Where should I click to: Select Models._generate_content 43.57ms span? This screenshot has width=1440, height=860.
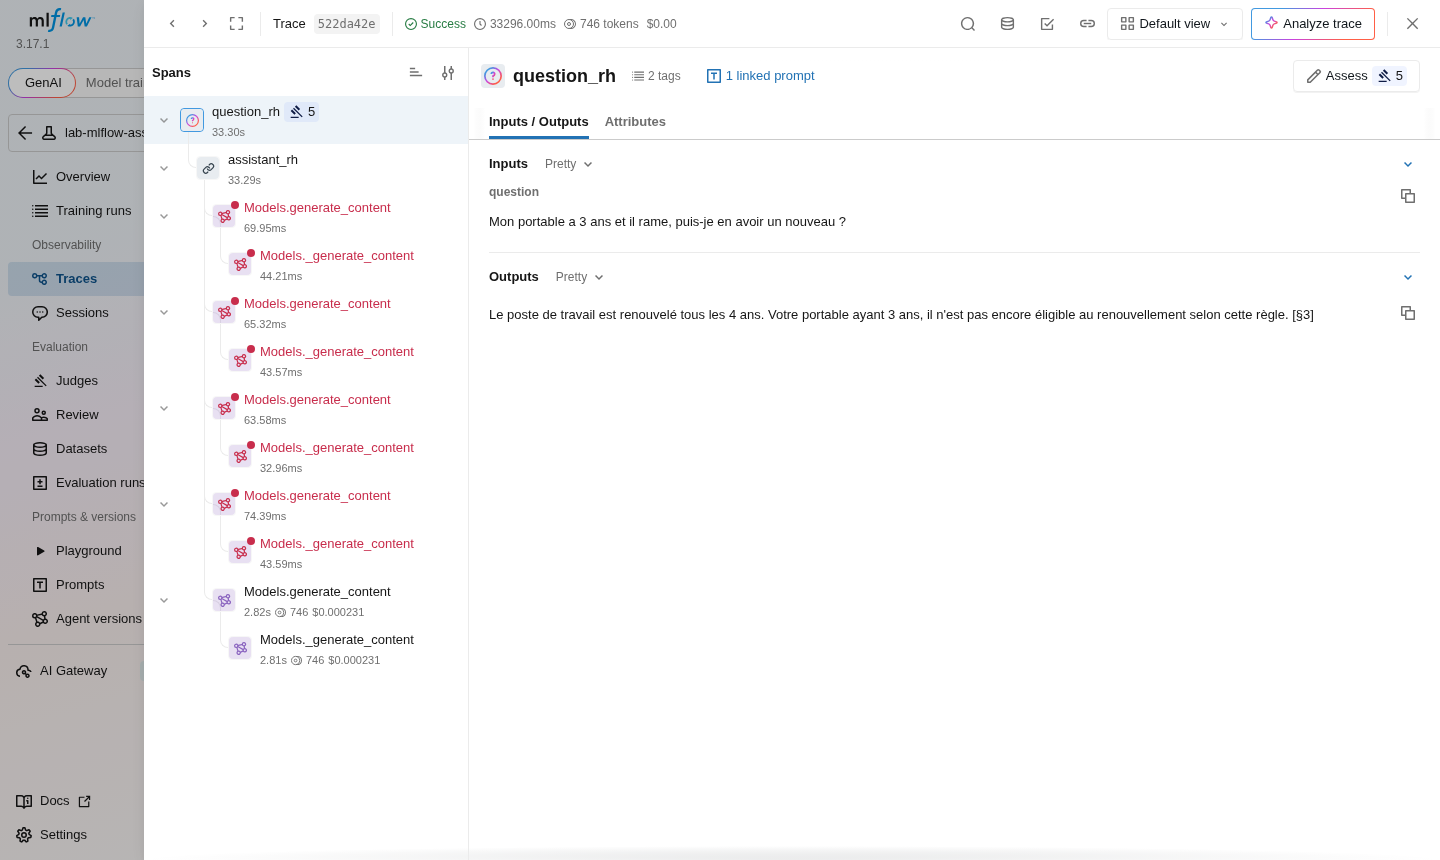[x=306, y=360]
